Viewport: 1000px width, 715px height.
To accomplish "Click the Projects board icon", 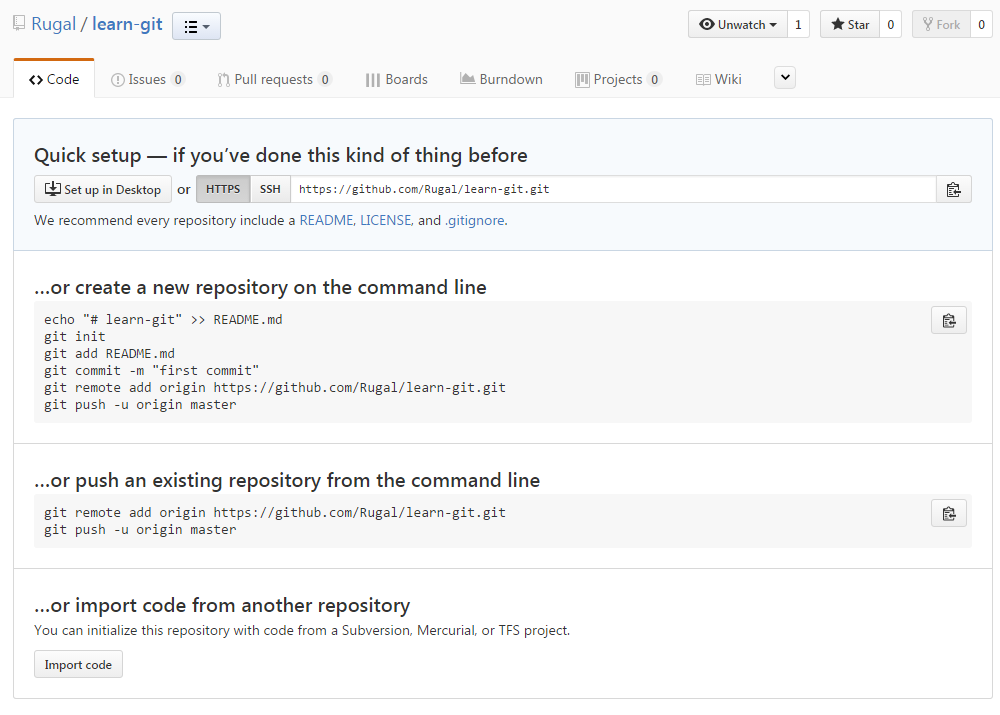I will tap(582, 80).
